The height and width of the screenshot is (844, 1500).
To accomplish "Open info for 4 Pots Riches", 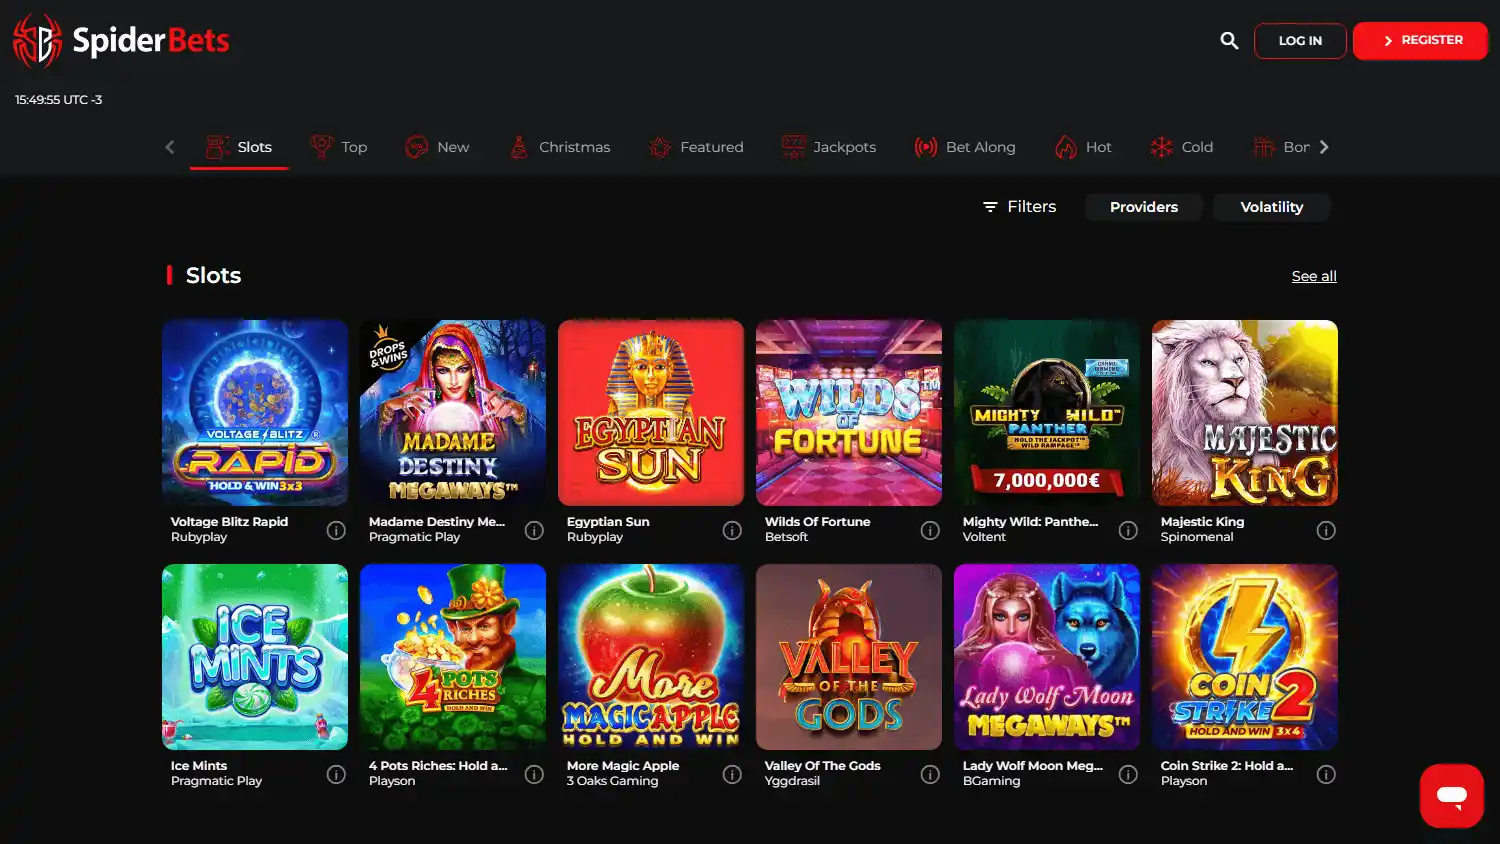I will (x=534, y=774).
